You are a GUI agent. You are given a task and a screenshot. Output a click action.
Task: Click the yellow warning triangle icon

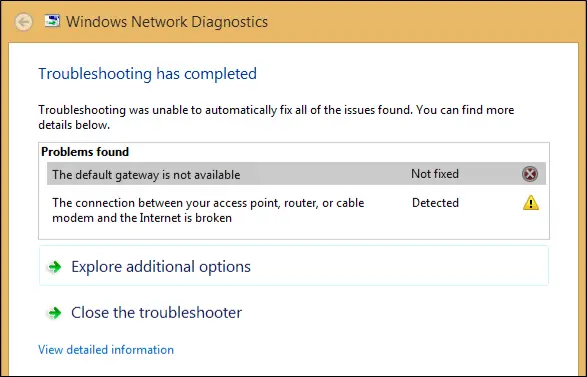point(530,203)
